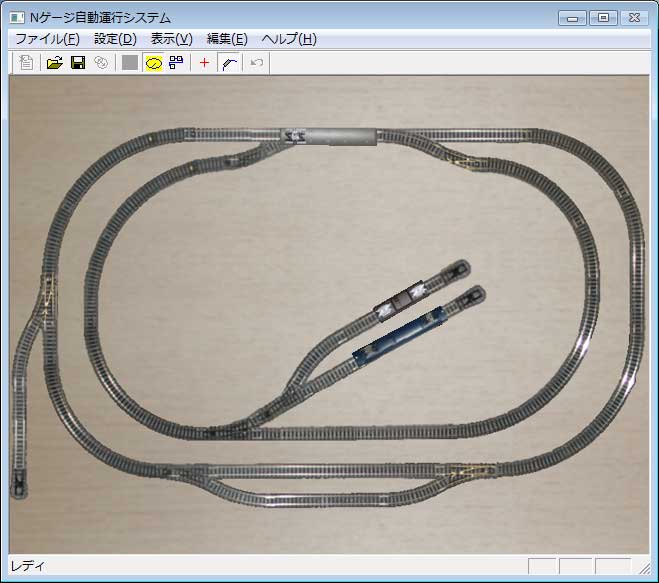Open a layout file via folder icon
659x583 pixels.
pyautogui.click(x=54, y=63)
